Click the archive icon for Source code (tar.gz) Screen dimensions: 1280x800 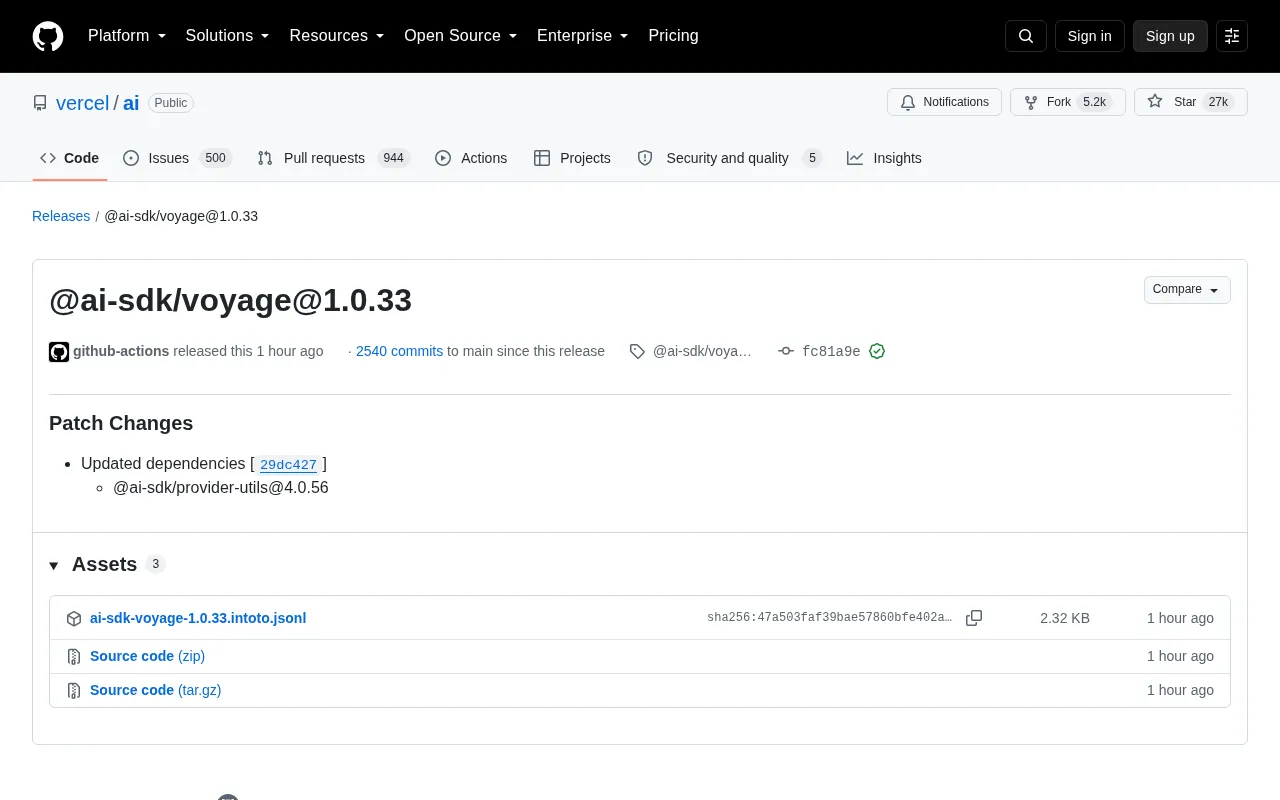74,690
